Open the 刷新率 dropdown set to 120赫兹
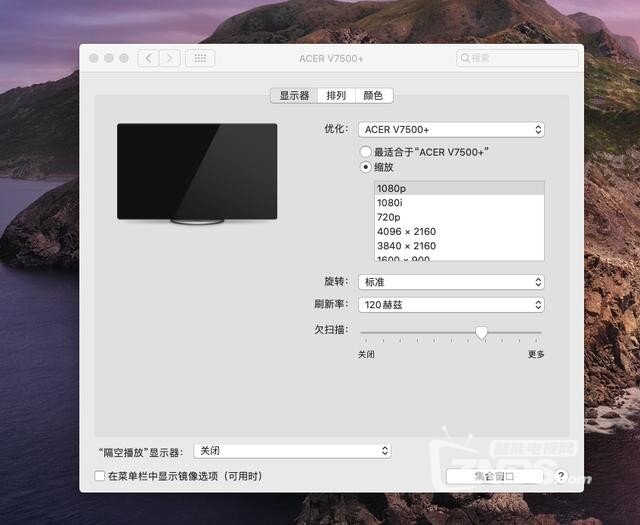Image resolution: width=640 pixels, height=525 pixels. [451, 305]
